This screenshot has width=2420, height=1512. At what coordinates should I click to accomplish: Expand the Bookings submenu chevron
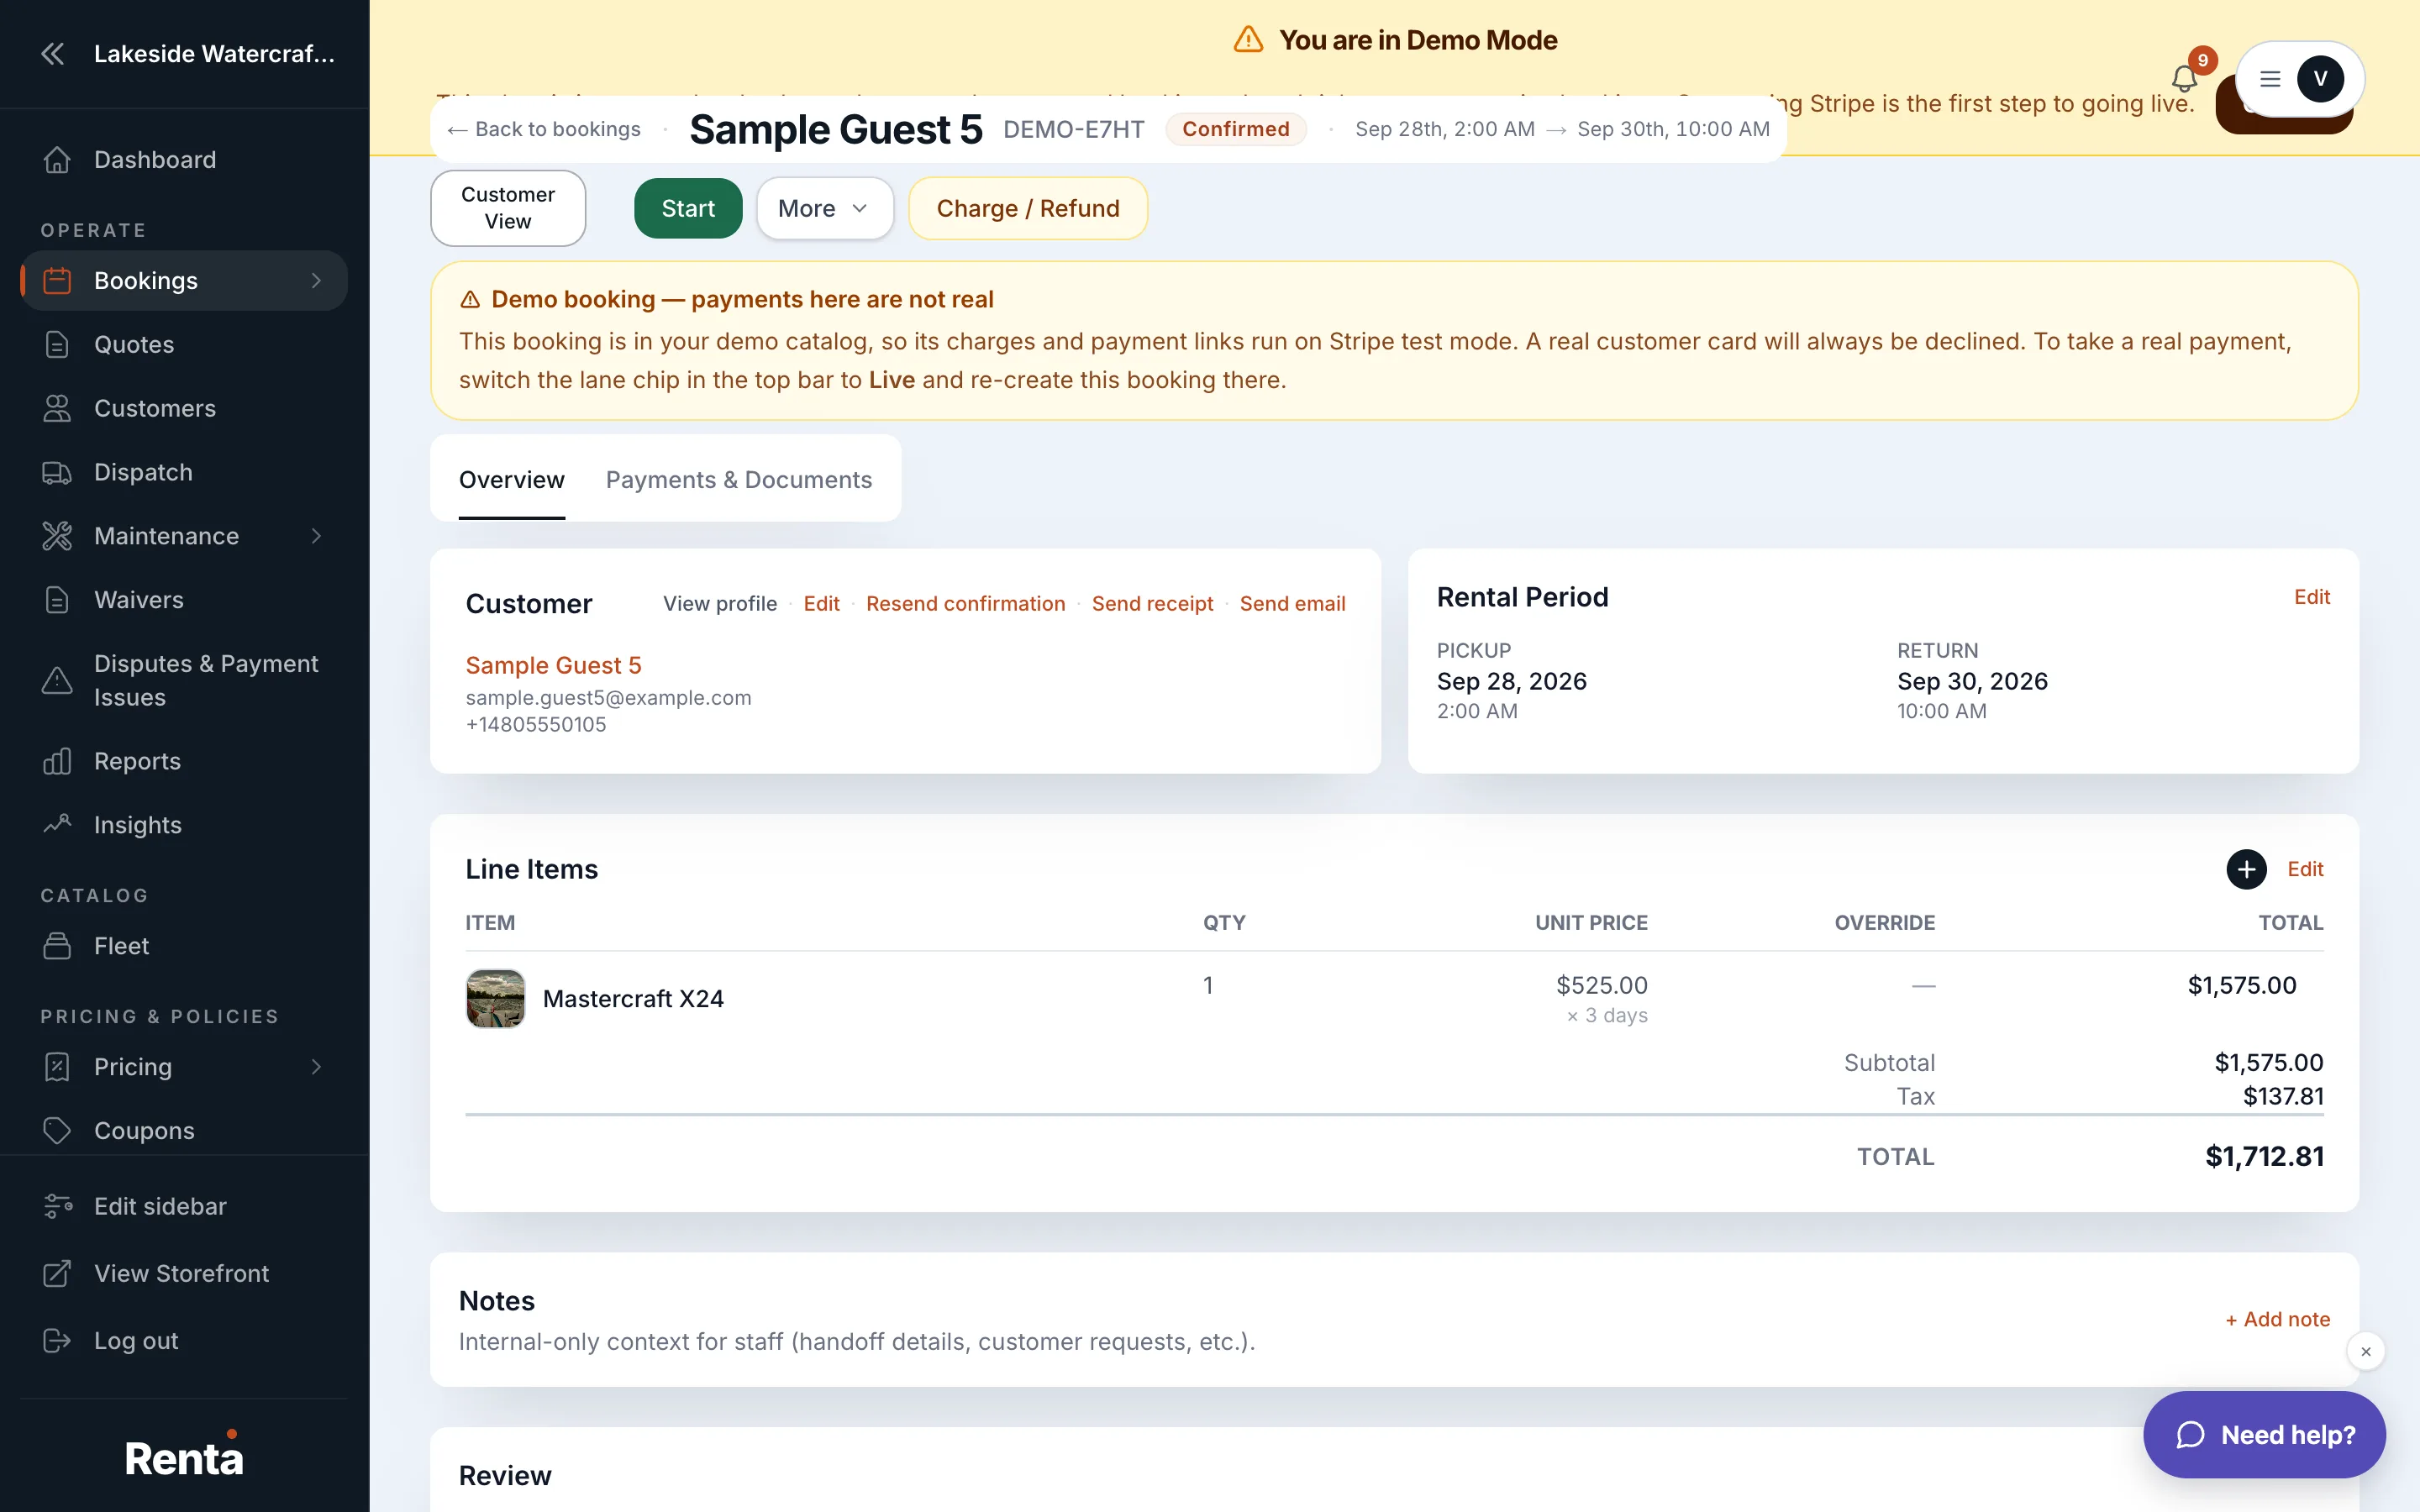tap(316, 281)
